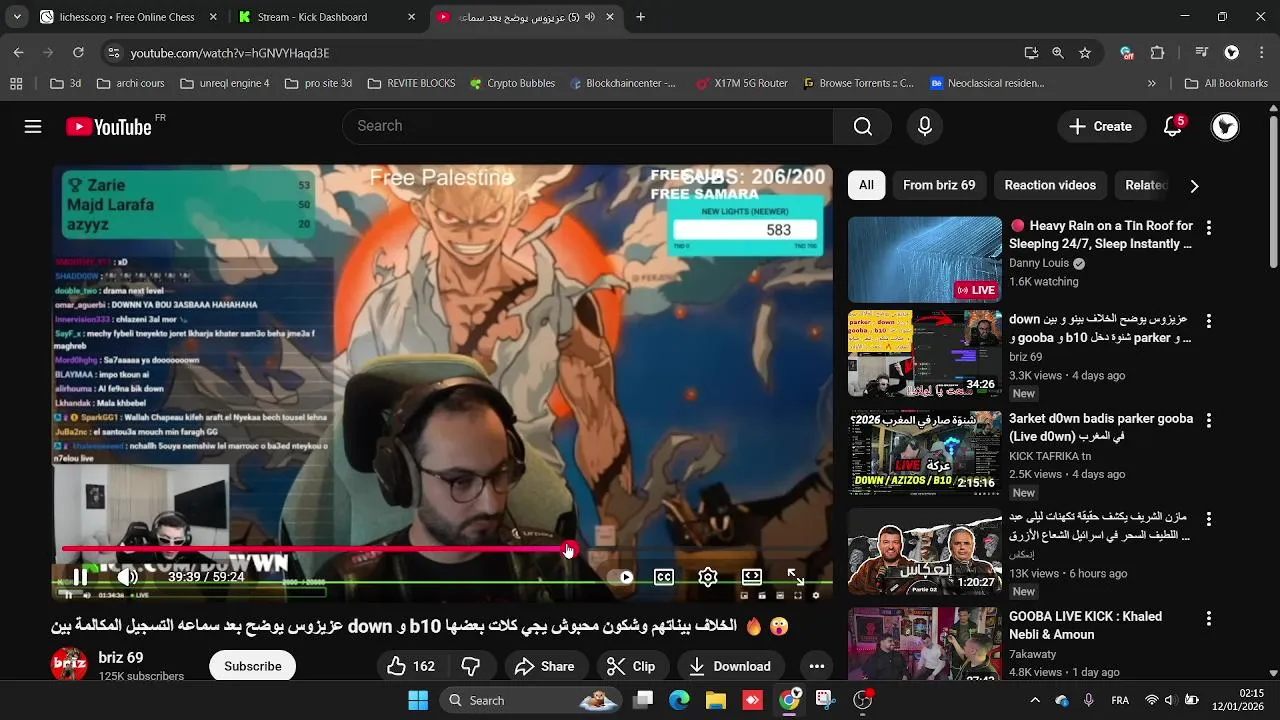Open tab search dropdown
Viewport: 1280px width, 720px height.
click(17, 17)
